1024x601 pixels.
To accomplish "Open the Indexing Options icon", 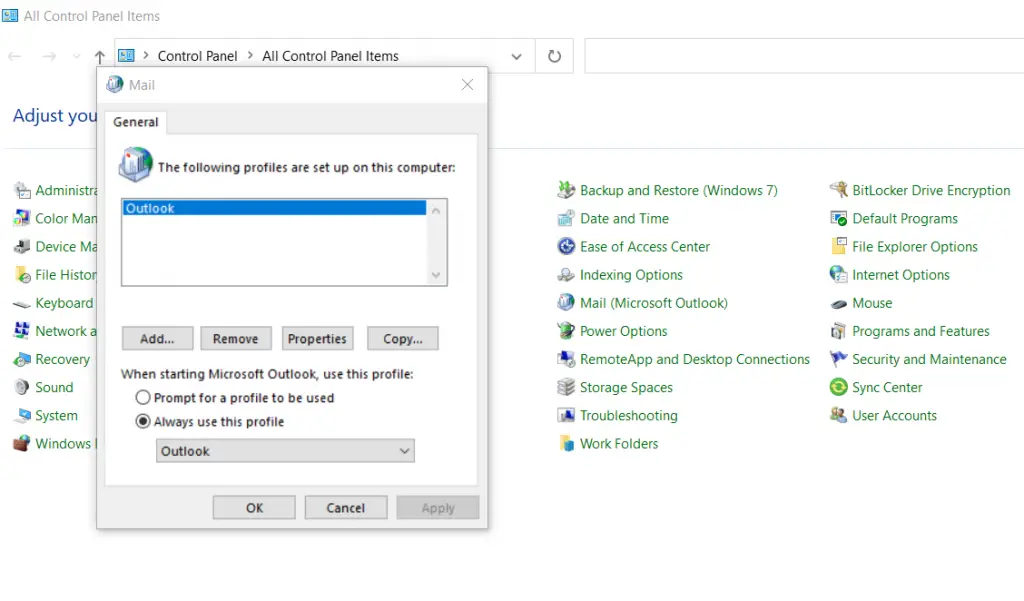I will point(566,274).
